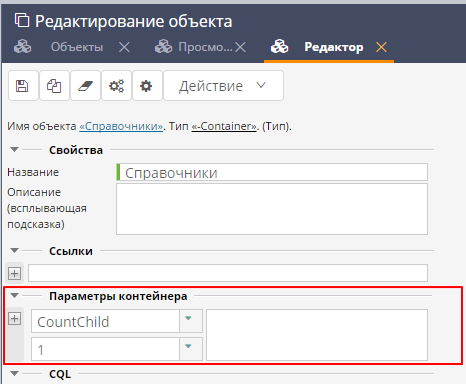Collapse the Ссылки section

(14, 250)
